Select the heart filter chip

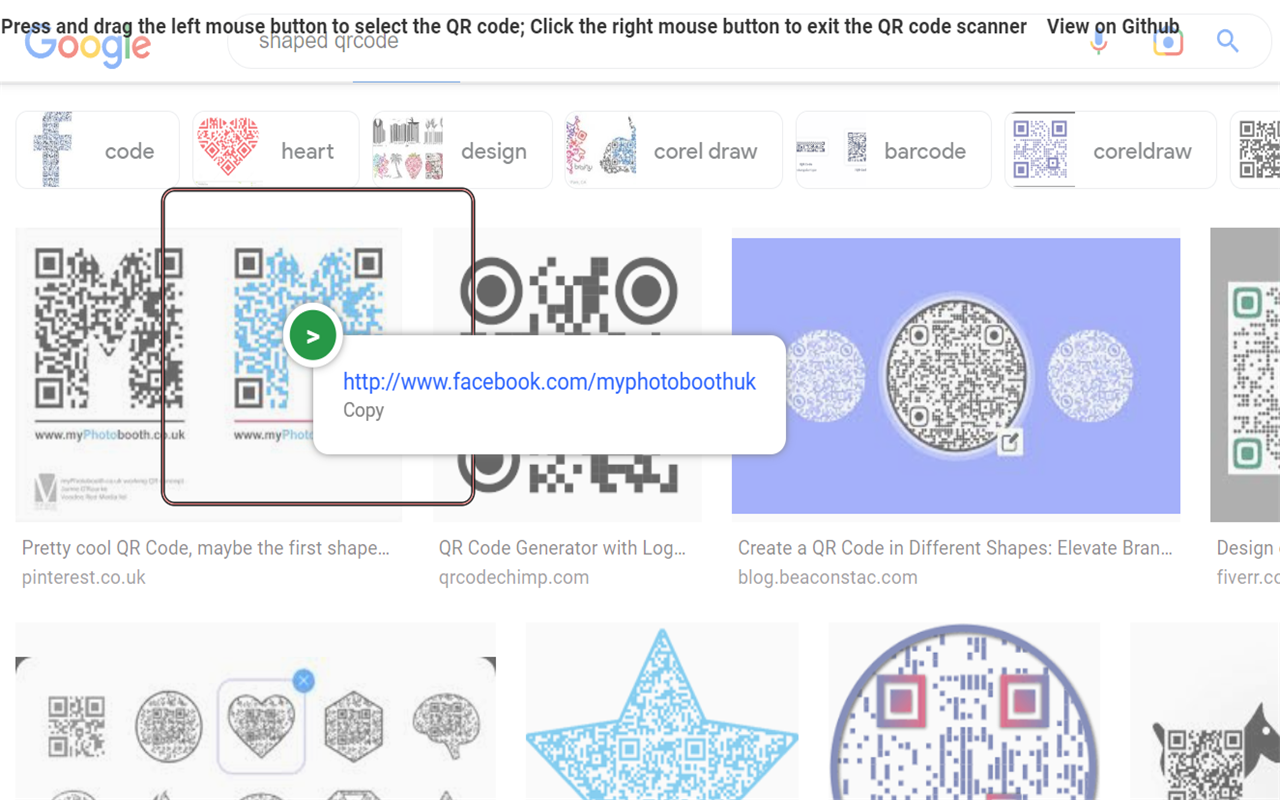[x=276, y=150]
